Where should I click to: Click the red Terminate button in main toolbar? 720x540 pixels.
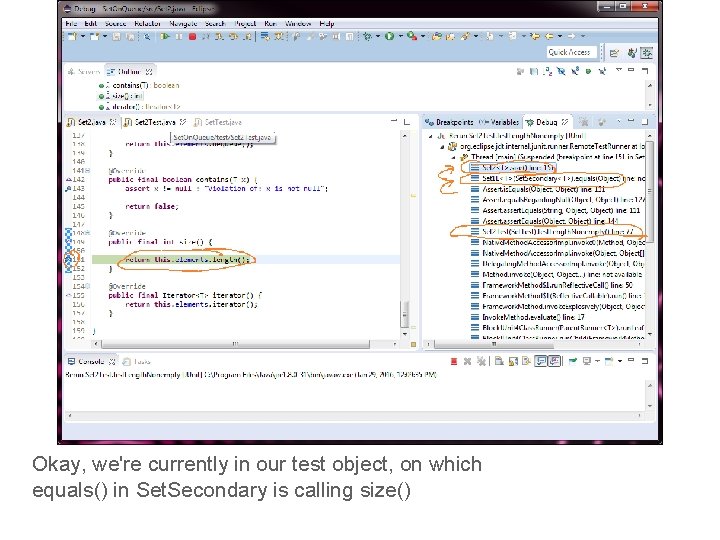pyautogui.click(x=192, y=37)
